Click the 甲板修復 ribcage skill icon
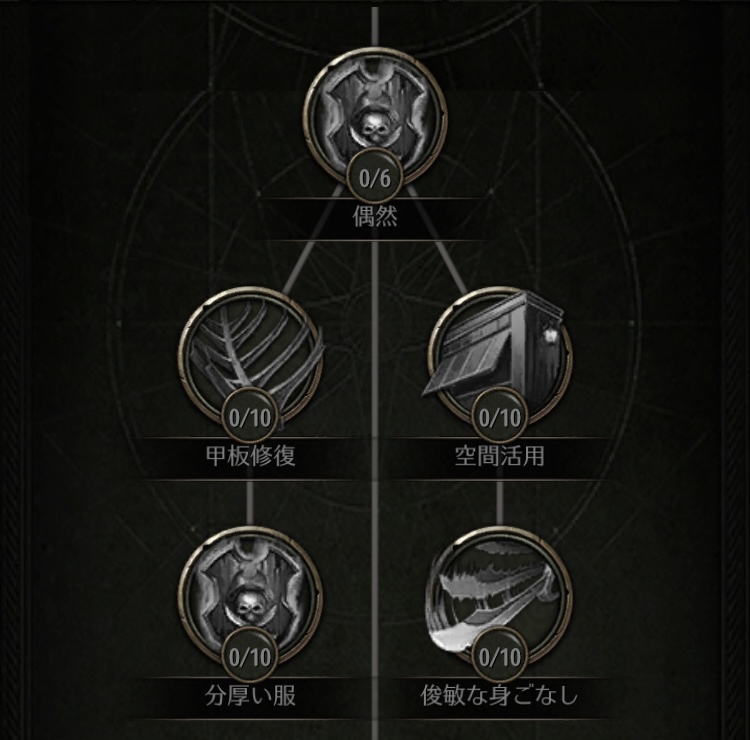The height and width of the screenshot is (740, 750). click(250, 359)
